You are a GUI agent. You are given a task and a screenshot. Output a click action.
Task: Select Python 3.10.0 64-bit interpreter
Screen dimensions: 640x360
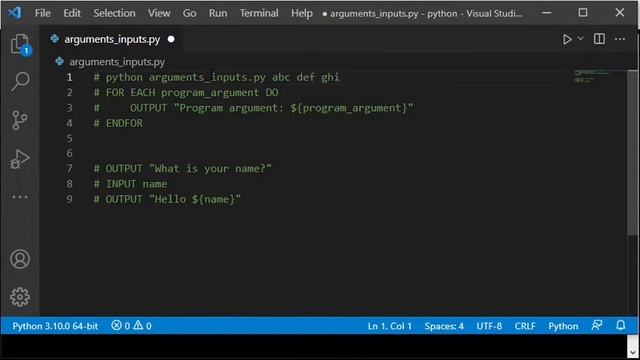pos(55,326)
